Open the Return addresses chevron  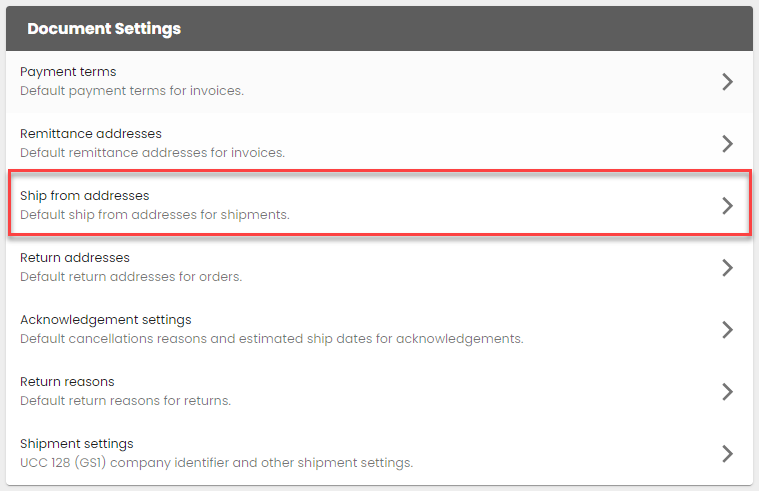[x=728, y=268]
